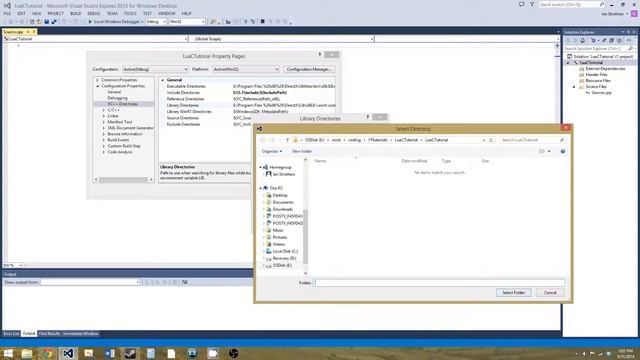Viewport: 640px width, 360px height.
Task: Click the New folder button
Action: pos(302,151)
